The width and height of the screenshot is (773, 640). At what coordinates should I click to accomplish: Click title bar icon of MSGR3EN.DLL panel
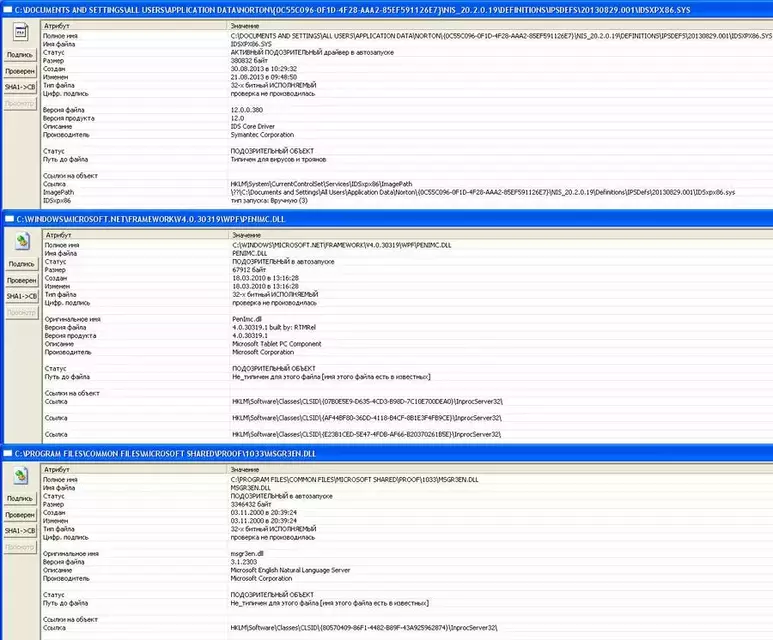(7, 453)
